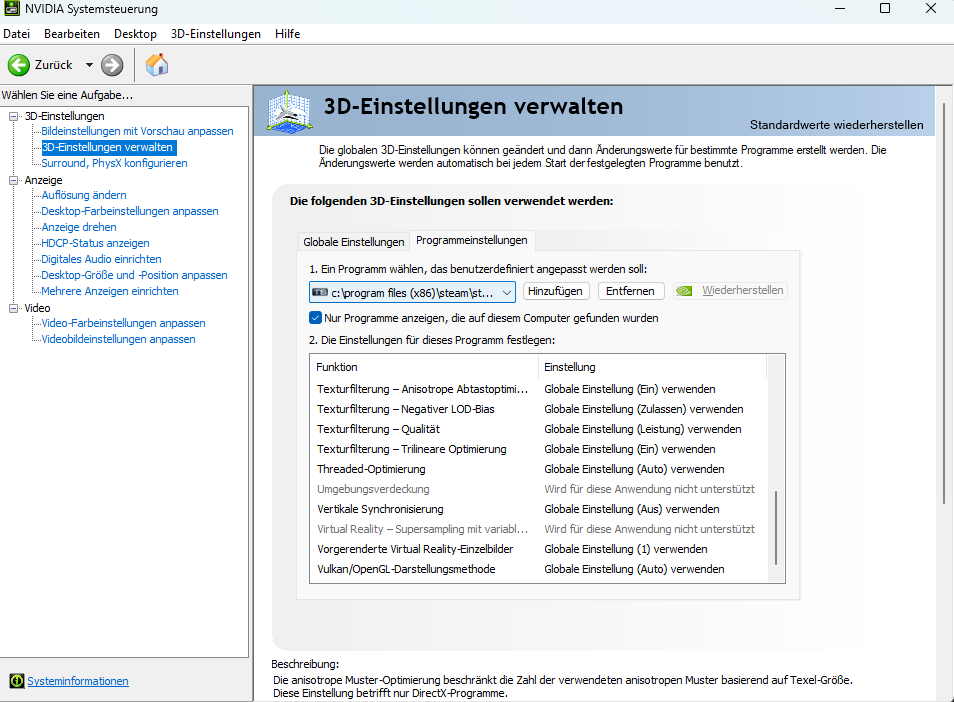
Task: Select Texturfilterung – Anisotrope Abtastoptimierung row
Action: (538, 389)
